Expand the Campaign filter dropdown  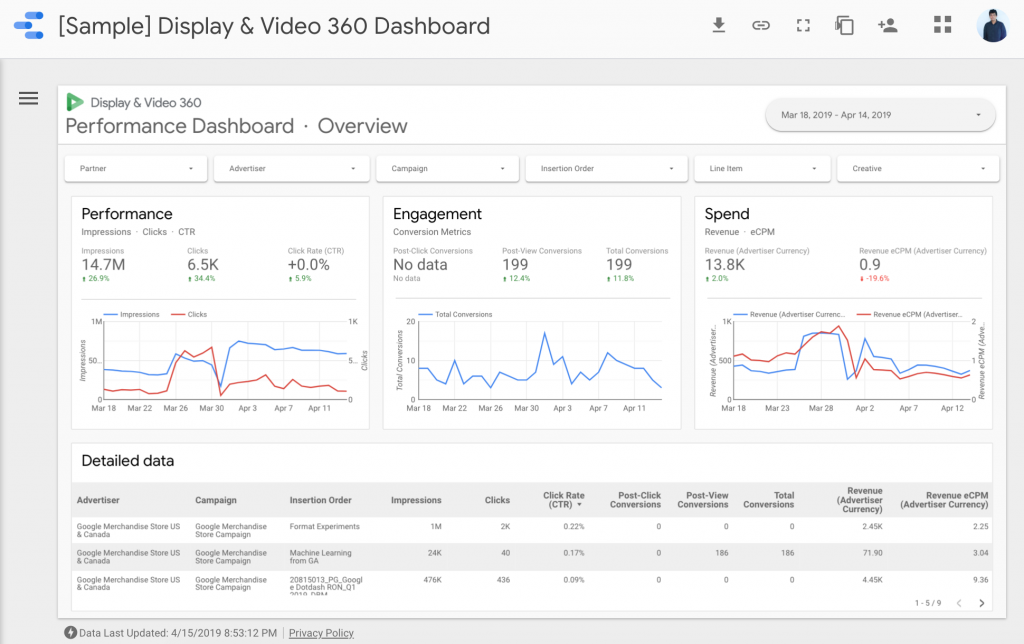coord(447,169)
